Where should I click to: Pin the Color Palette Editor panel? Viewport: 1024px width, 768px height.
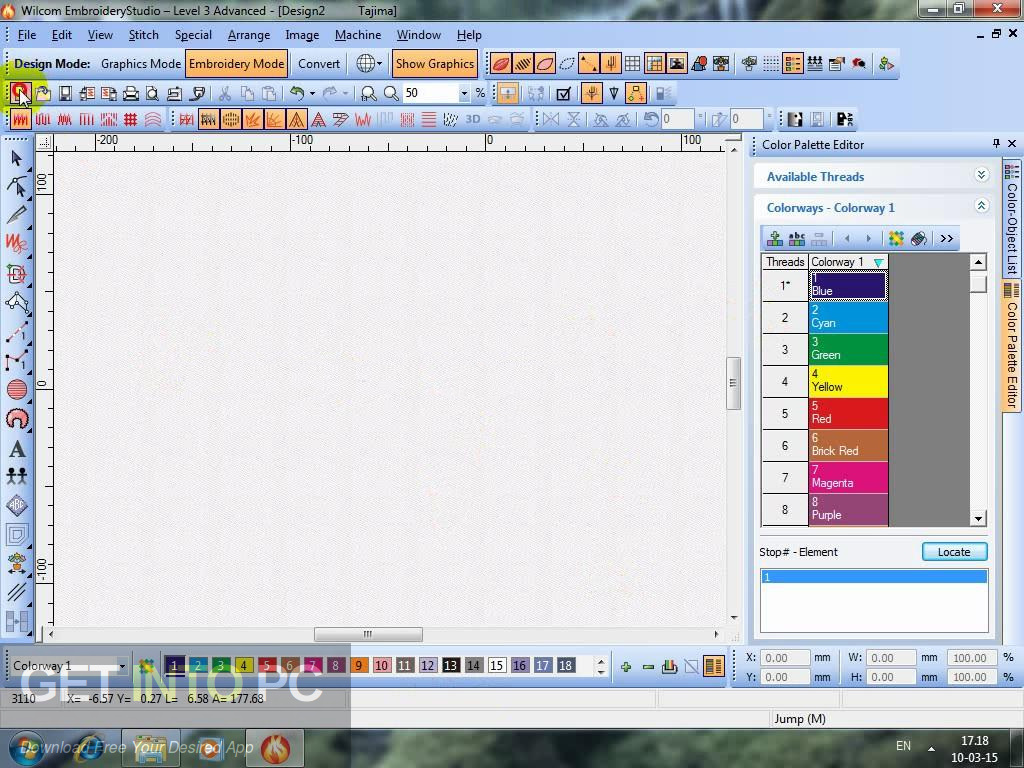coord(996,144)
